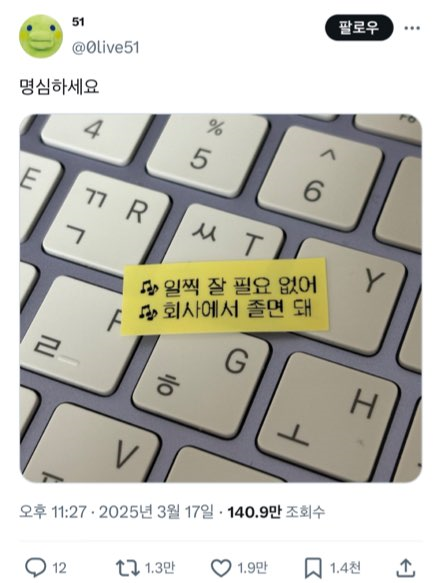Click the reply speech bubble icon
The image size is (441, 583).
point(35,568)
